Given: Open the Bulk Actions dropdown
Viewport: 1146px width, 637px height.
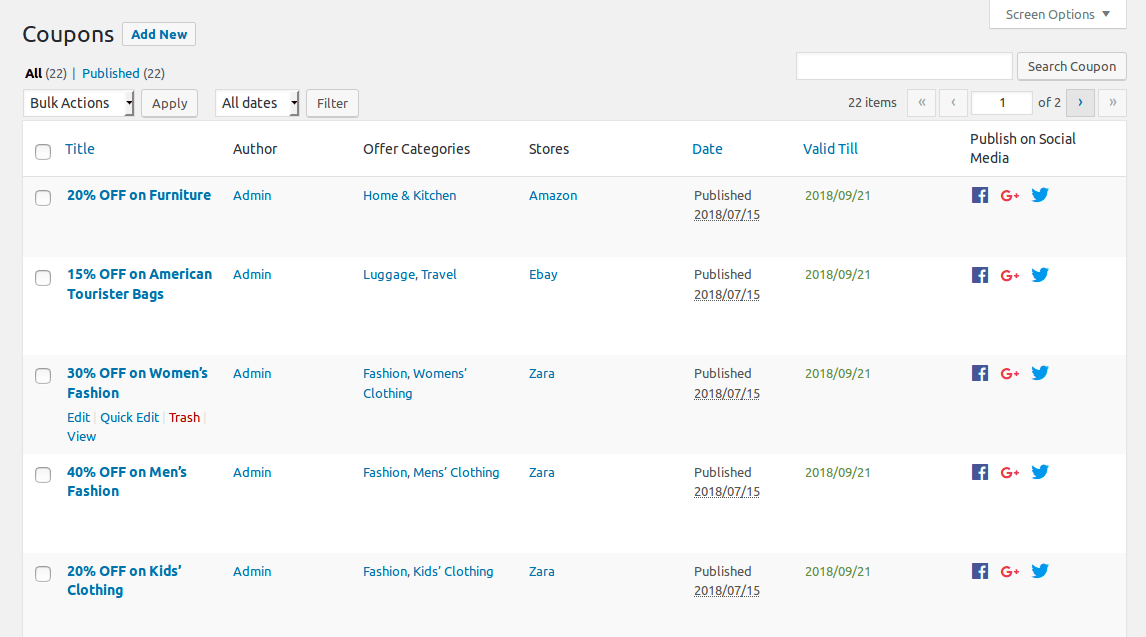Looking at the screenshot, I should (x=79, y=103).
